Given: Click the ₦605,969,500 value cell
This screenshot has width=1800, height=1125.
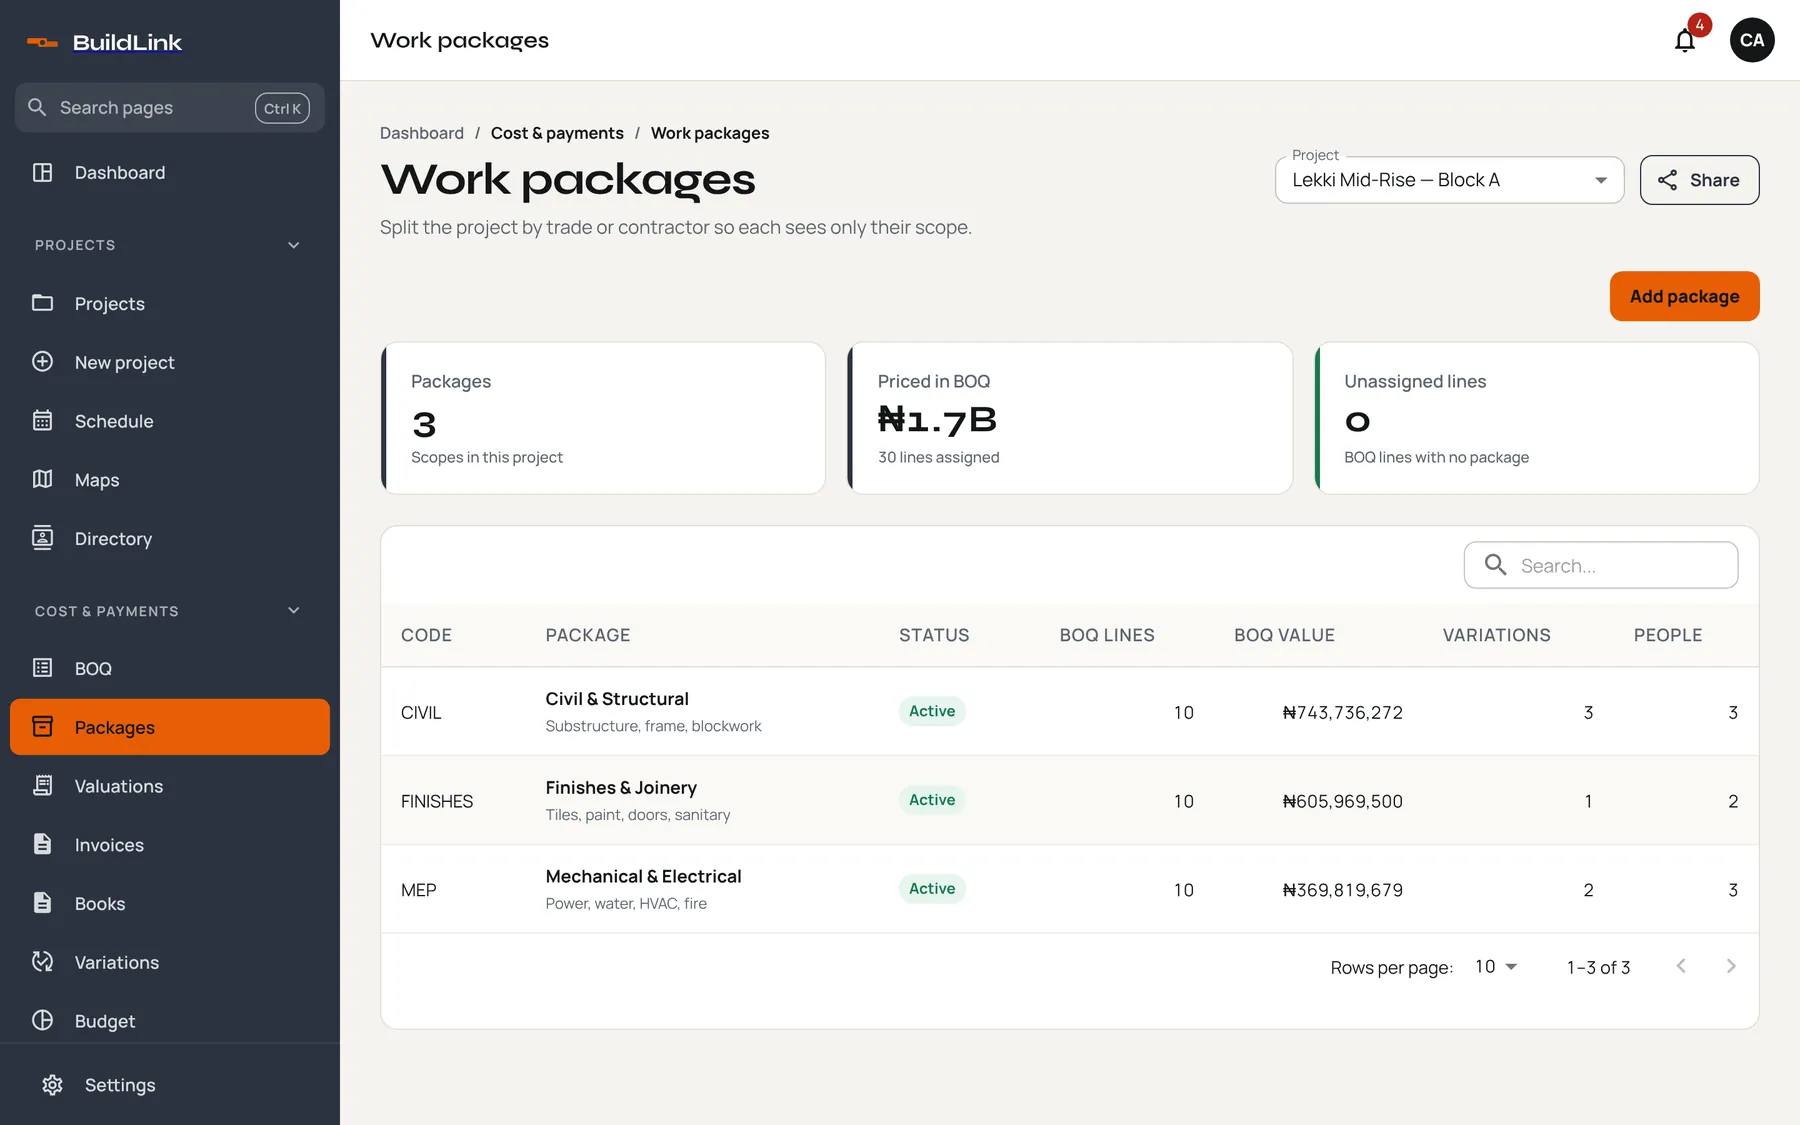Looking at the screenshot, I should tap(1343, 801).
